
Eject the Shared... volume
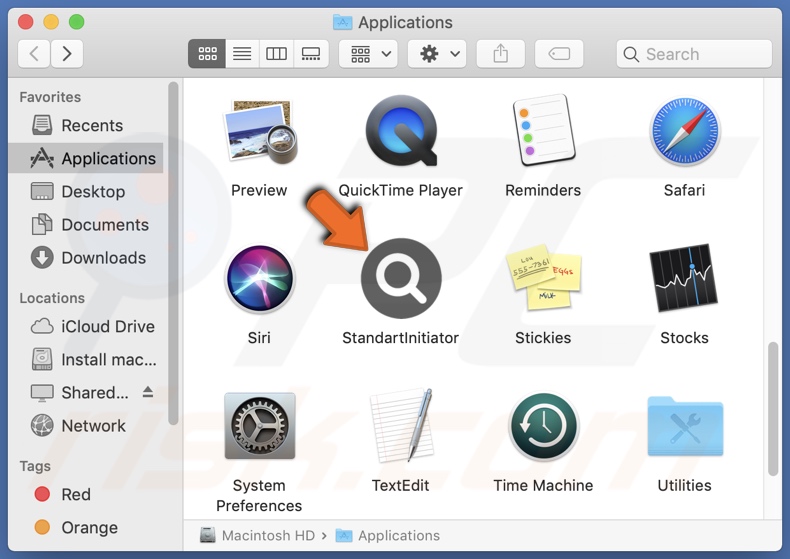tap(148, 392)
